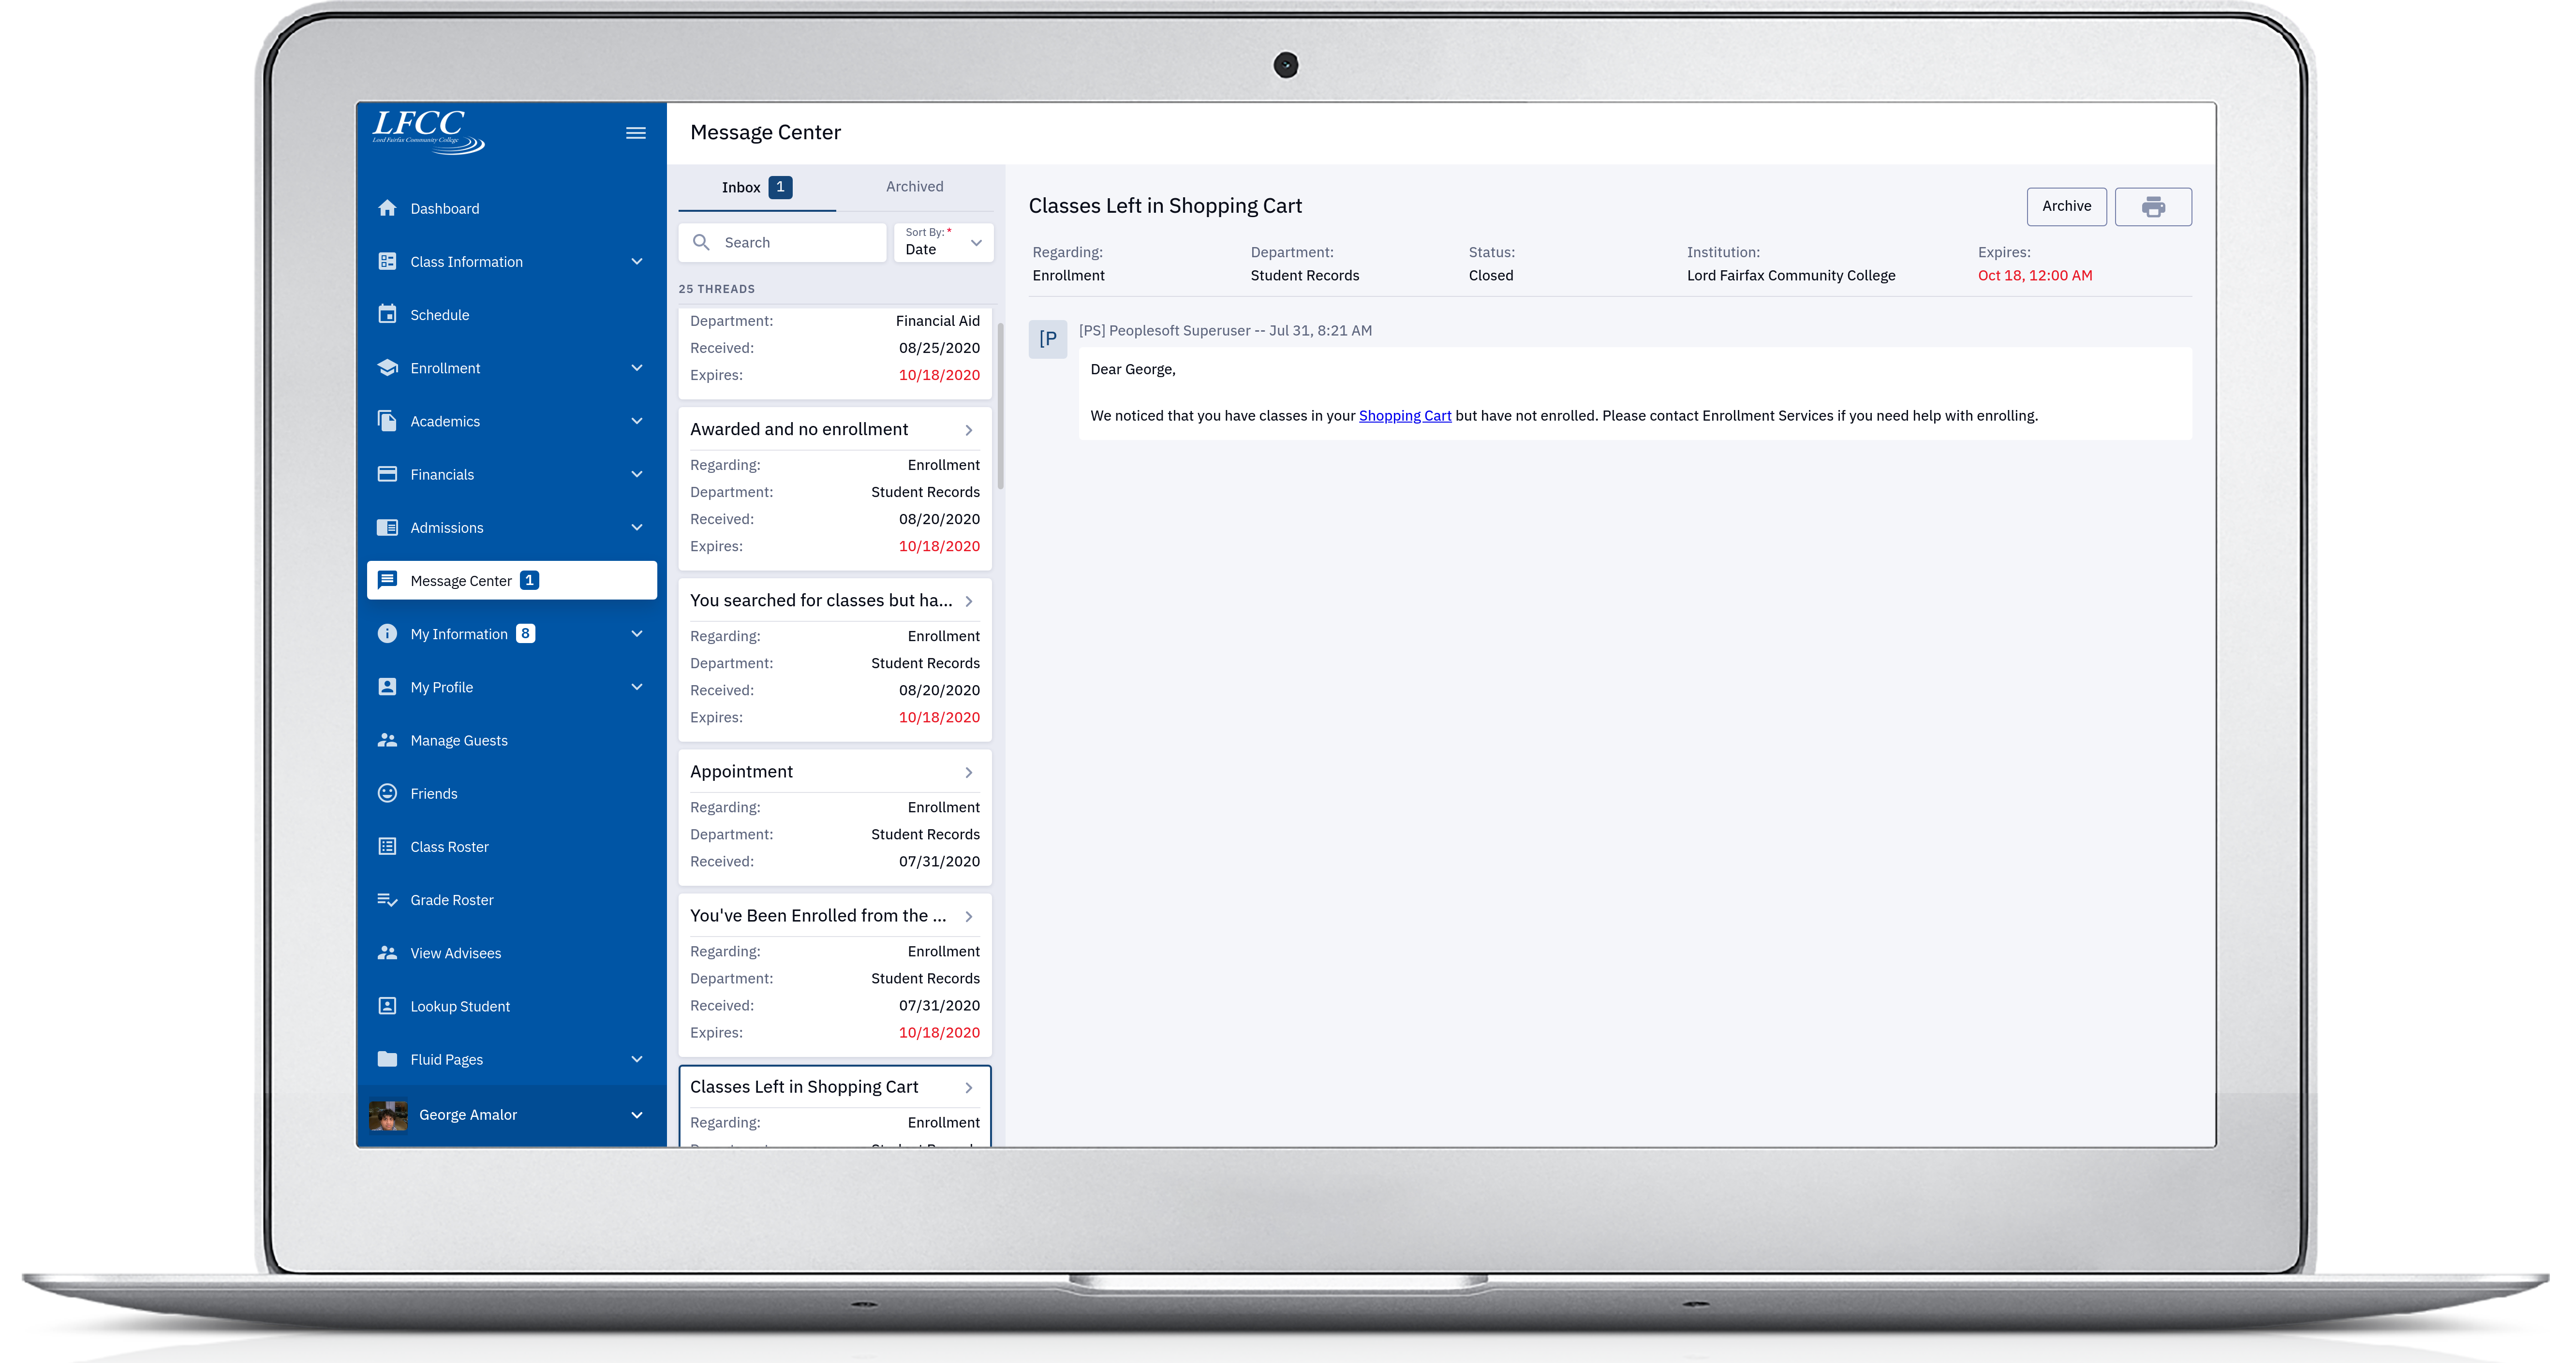The image size is (2576, 1363).
Task: Select Lookup Student menu item
Action: [512, 1006]
